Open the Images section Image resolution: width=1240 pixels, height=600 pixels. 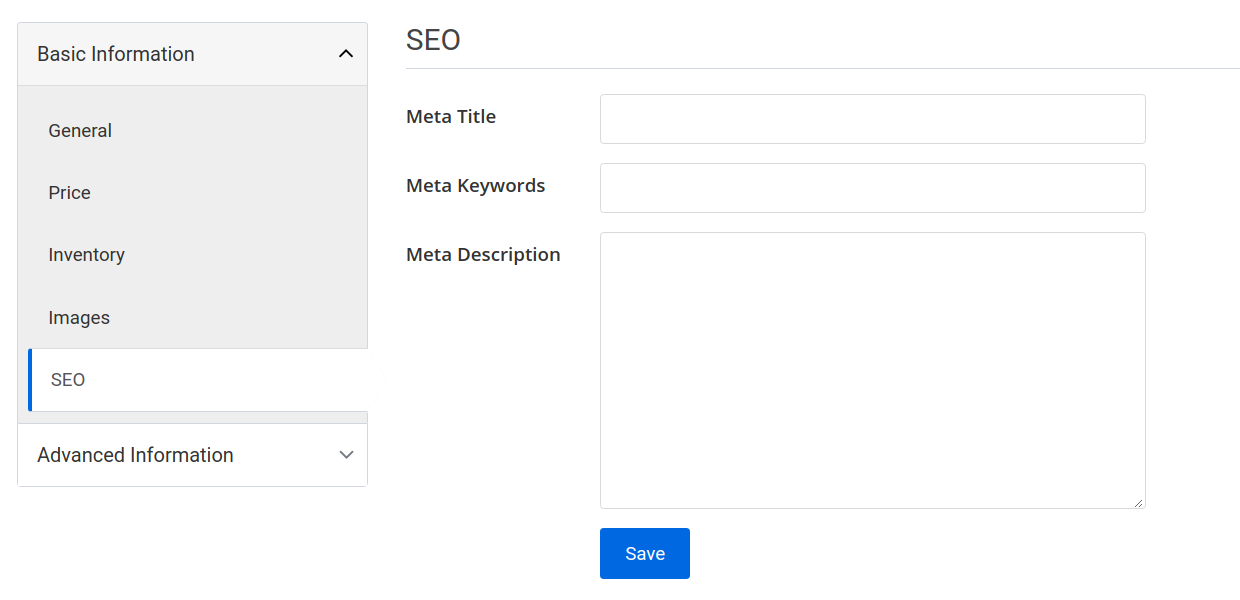pyautogui.click(x=79, y=317)
